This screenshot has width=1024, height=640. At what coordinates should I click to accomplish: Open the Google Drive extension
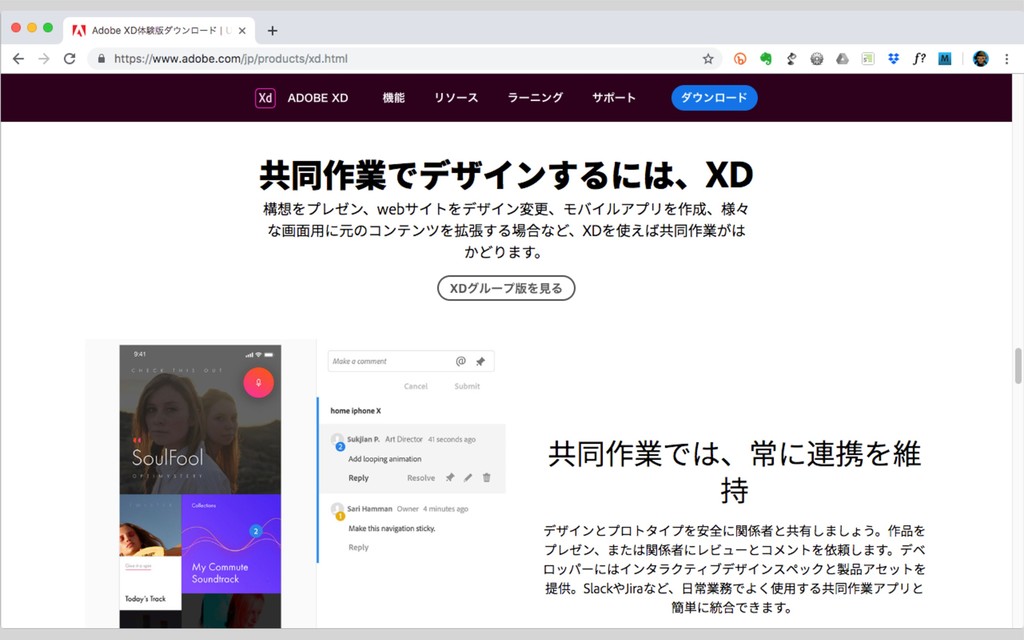(842, 59)
